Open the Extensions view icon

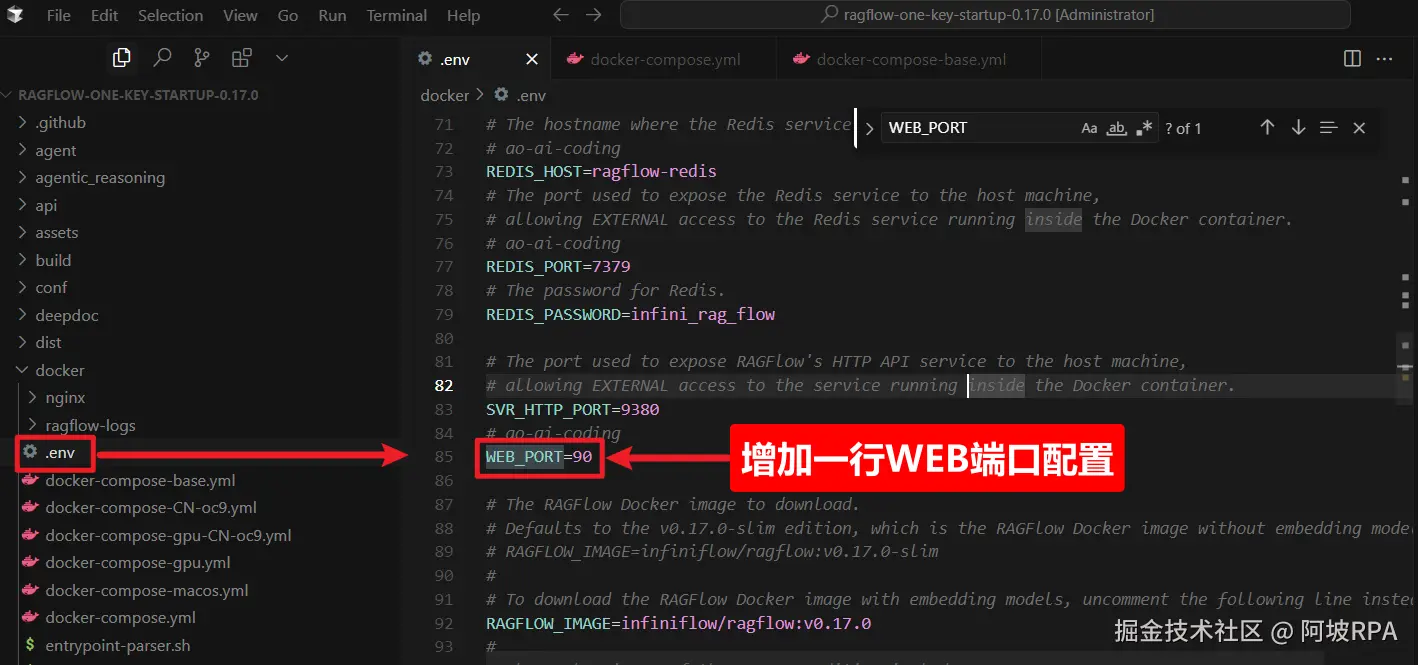[x=242, y=58]
